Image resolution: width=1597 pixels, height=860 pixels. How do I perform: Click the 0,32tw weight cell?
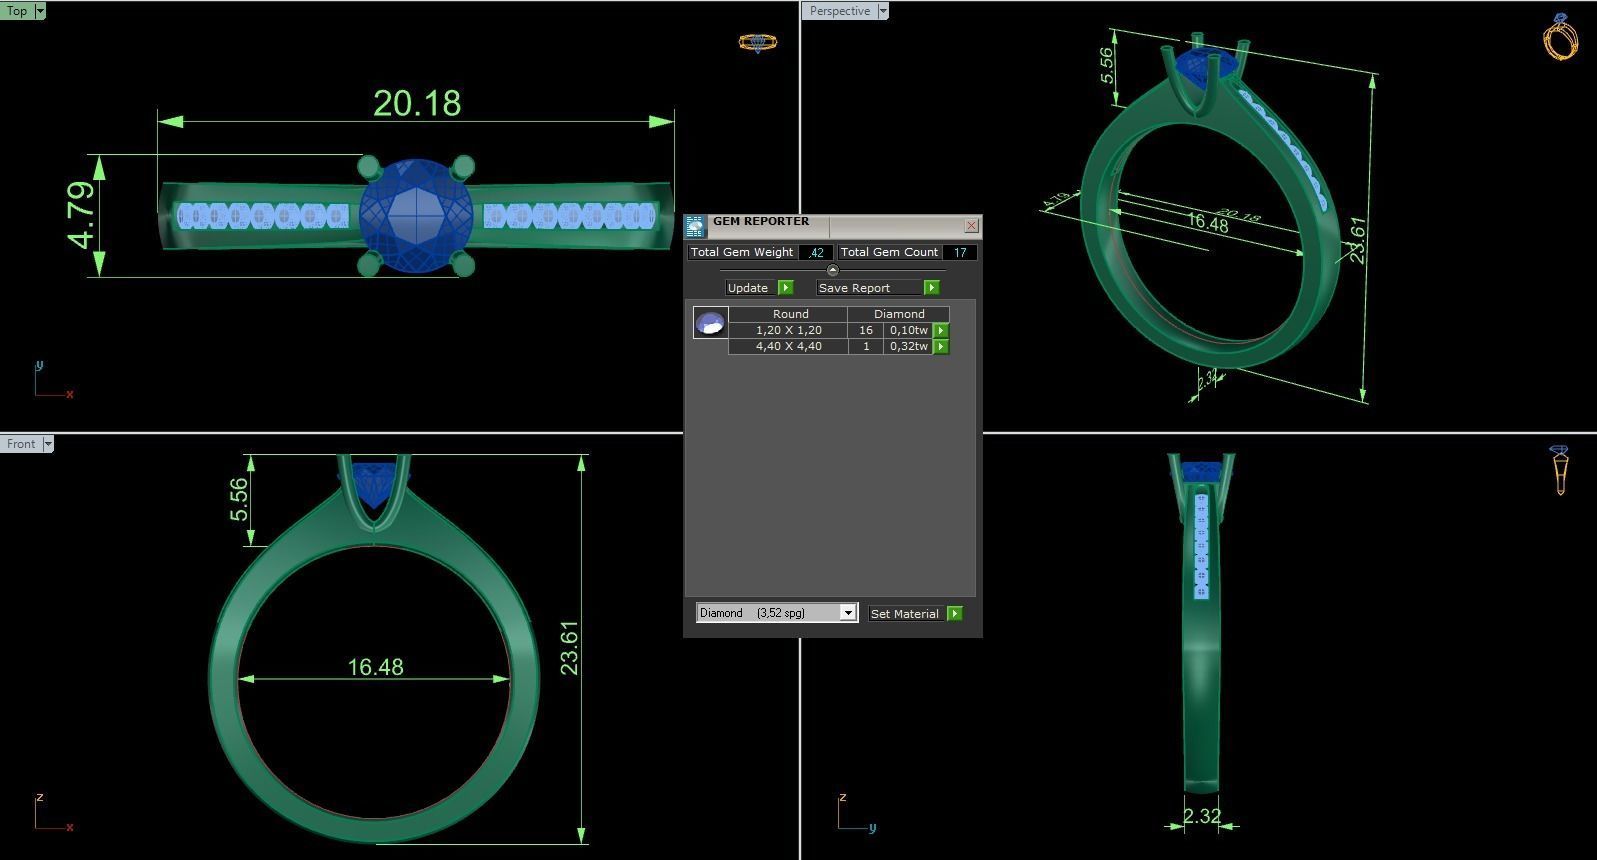click(x=909, y=346)
